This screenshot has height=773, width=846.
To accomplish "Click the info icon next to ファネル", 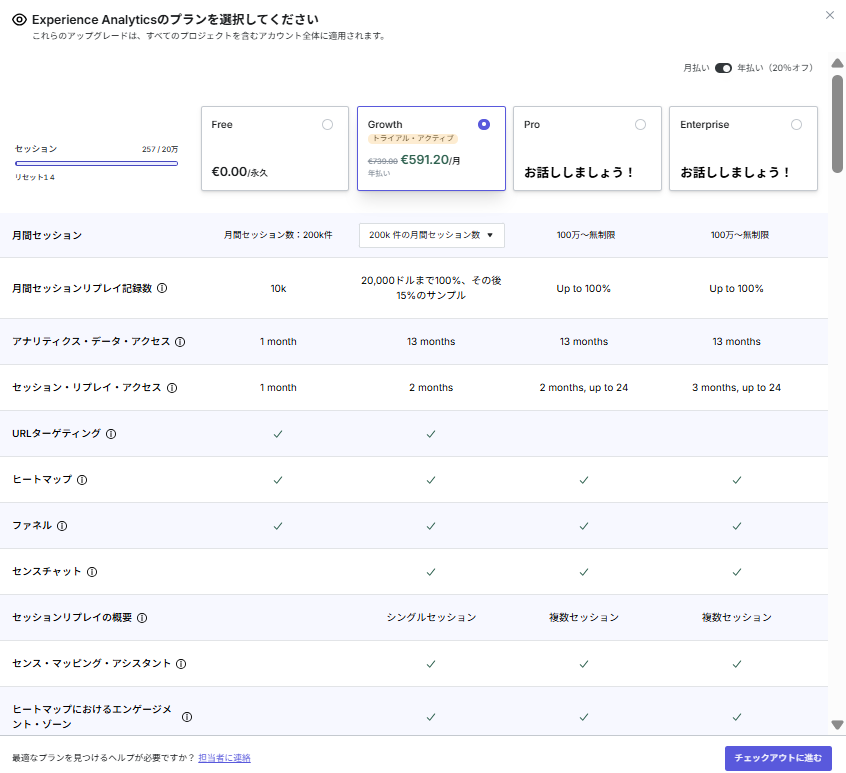I will coord(62,525).
